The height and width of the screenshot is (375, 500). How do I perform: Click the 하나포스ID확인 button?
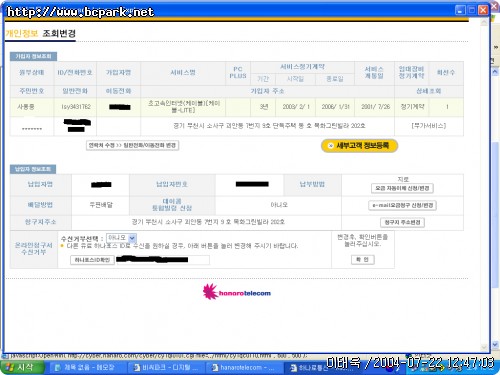click(92, 260)
